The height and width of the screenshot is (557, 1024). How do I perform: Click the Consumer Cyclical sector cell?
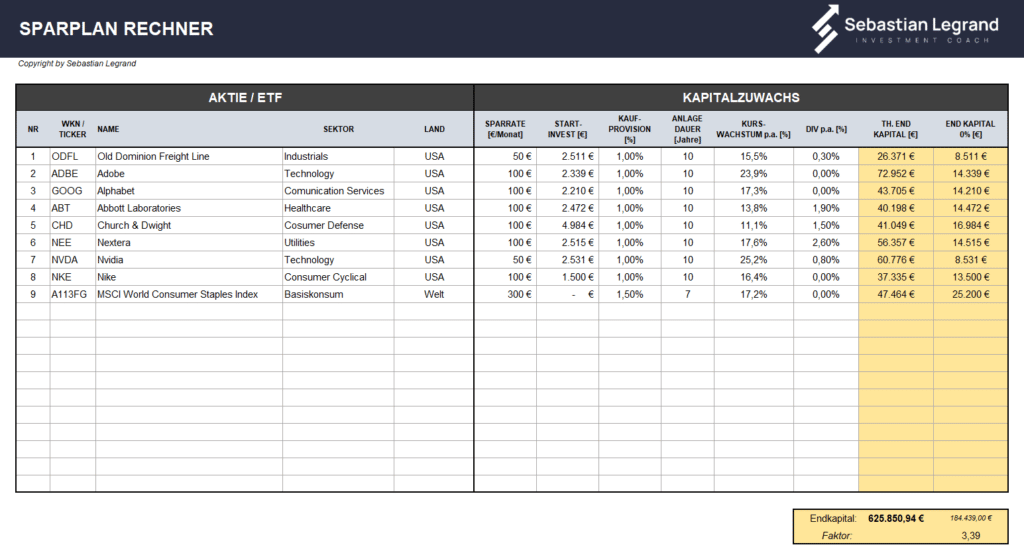(338, 277)
